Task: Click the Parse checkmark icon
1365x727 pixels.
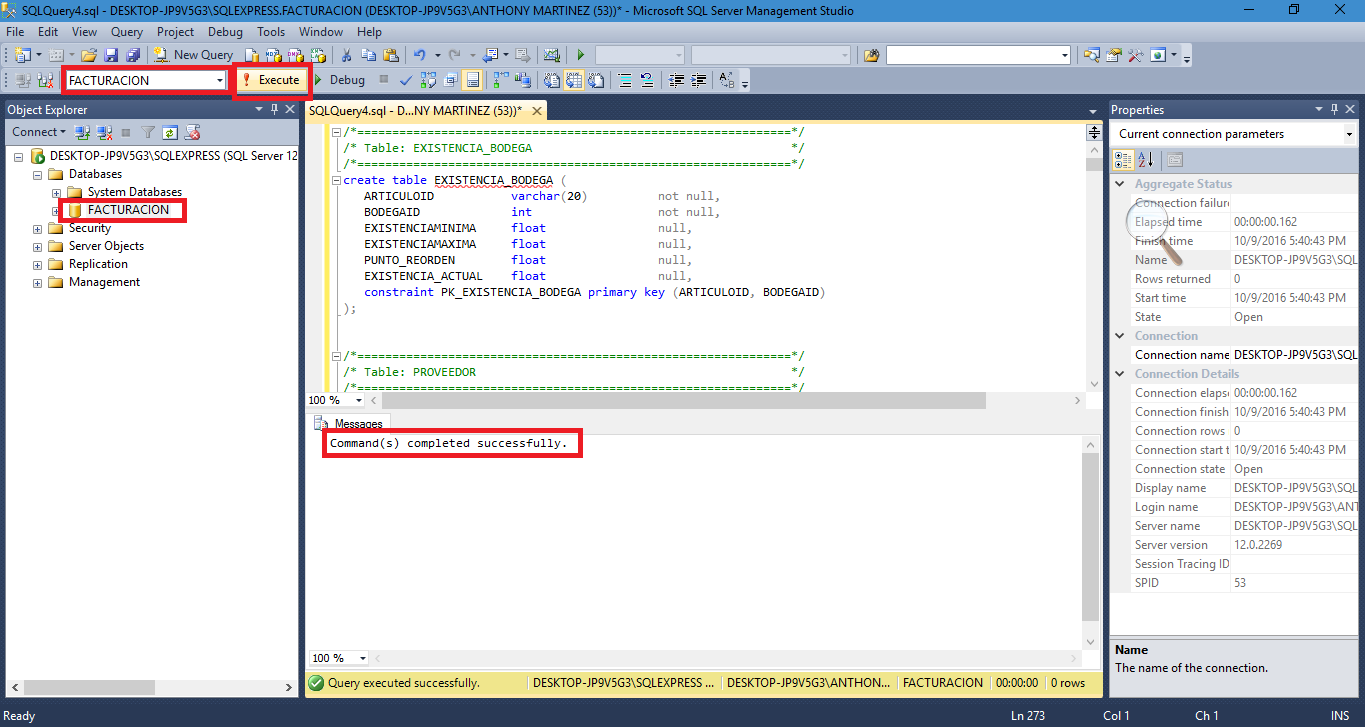Action: click(406, 80)
